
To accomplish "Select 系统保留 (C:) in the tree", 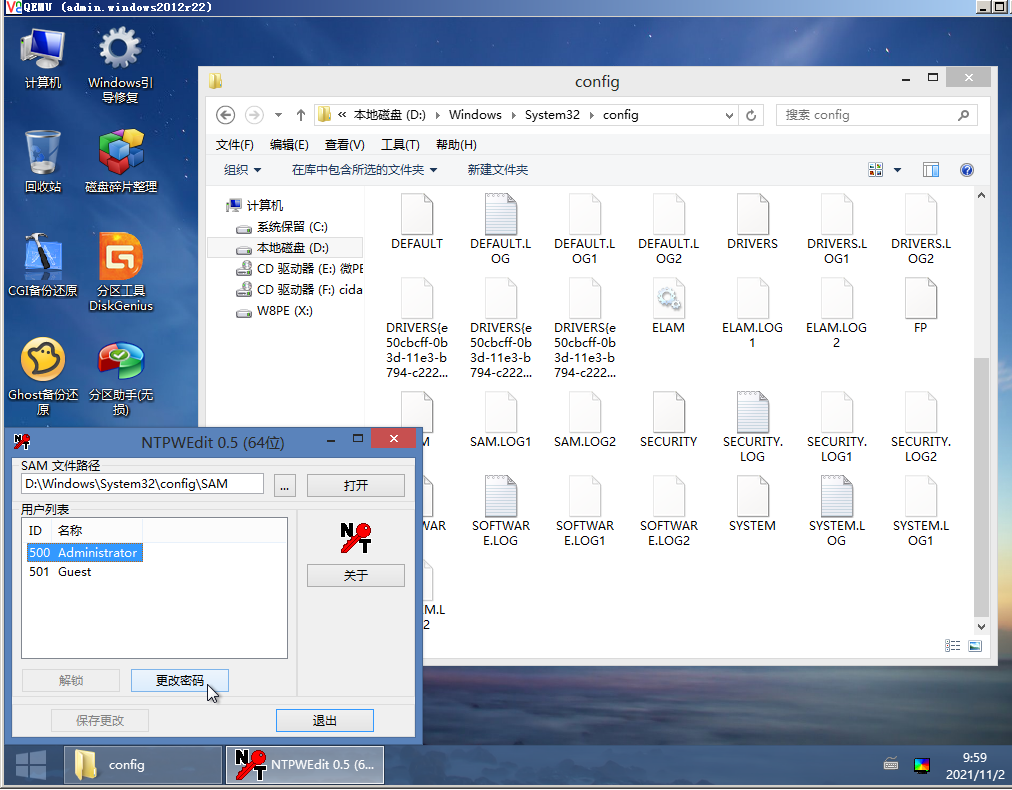I will [282, 227].
